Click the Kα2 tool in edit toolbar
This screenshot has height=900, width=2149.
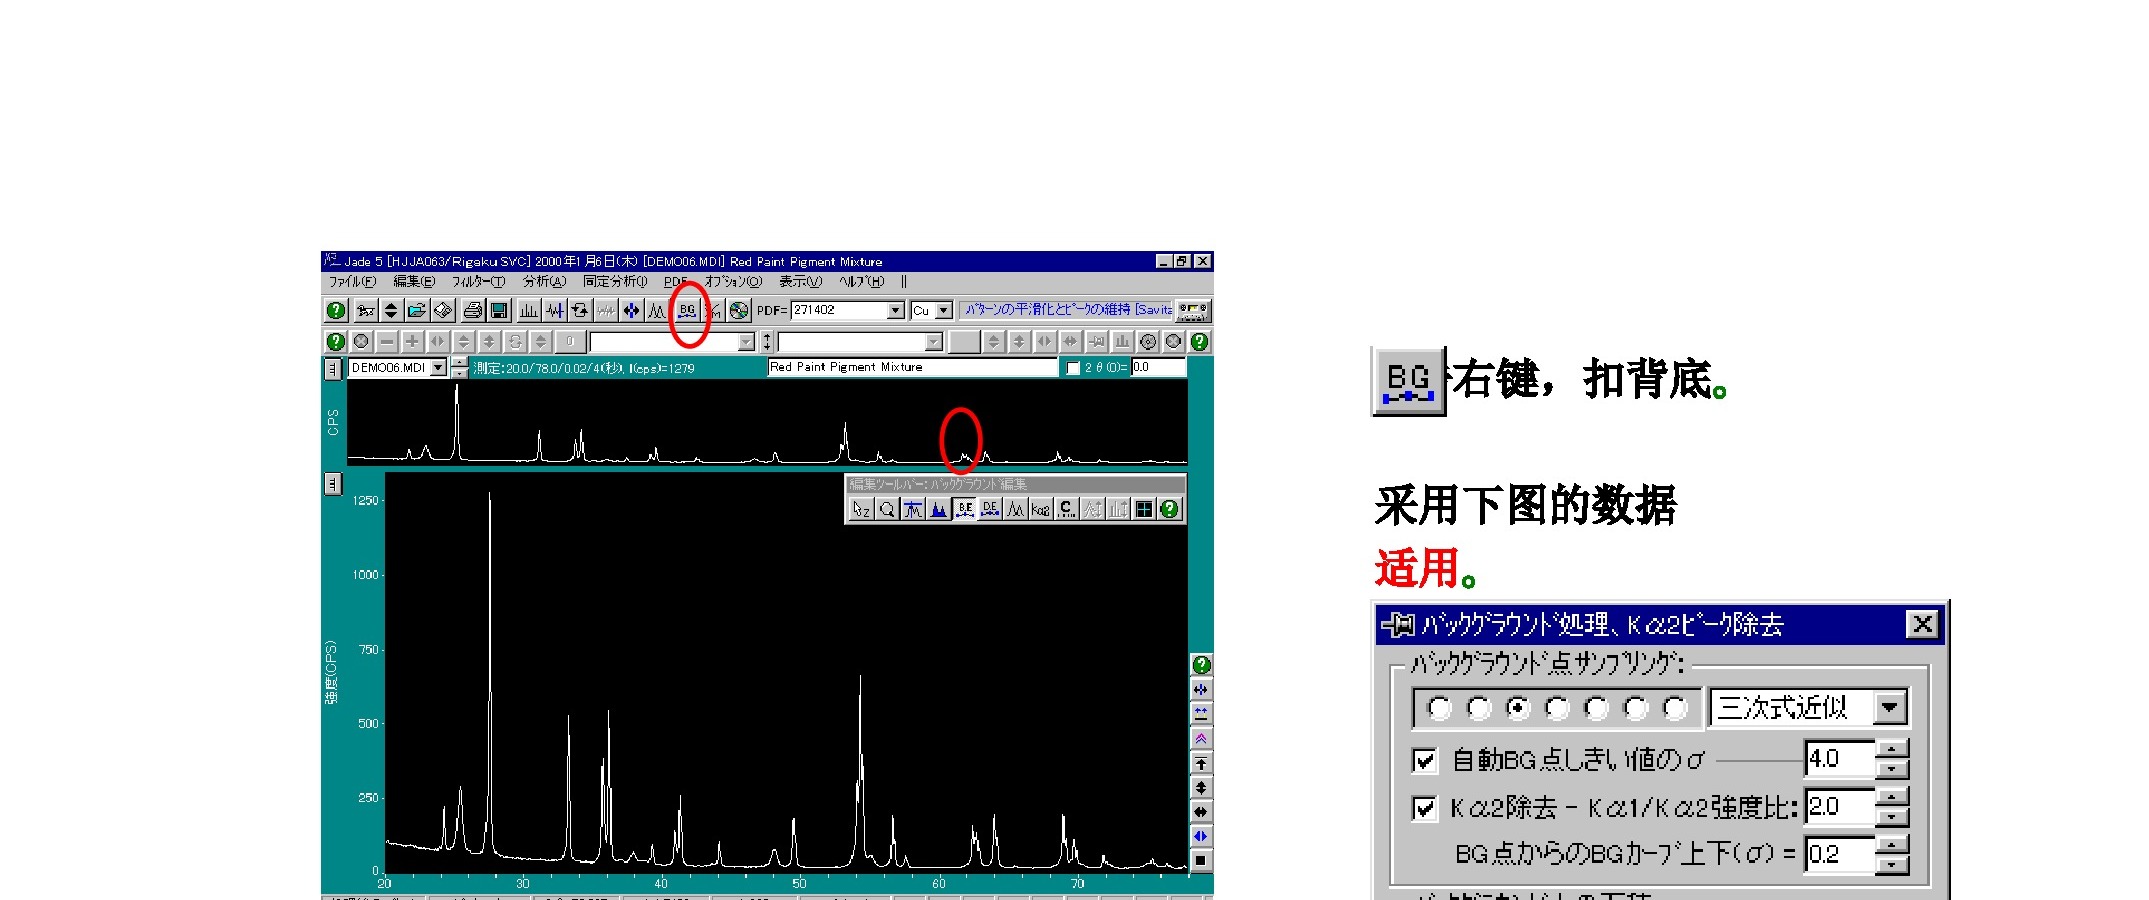[1041, 509]
